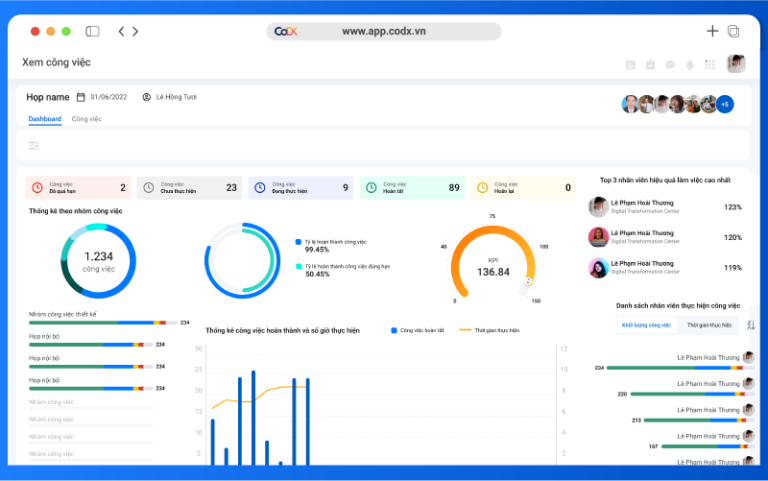This screenshot has height=481, width=768.
Task: Click the www.app.codx.vn address bar
Action: click(384, 31)
